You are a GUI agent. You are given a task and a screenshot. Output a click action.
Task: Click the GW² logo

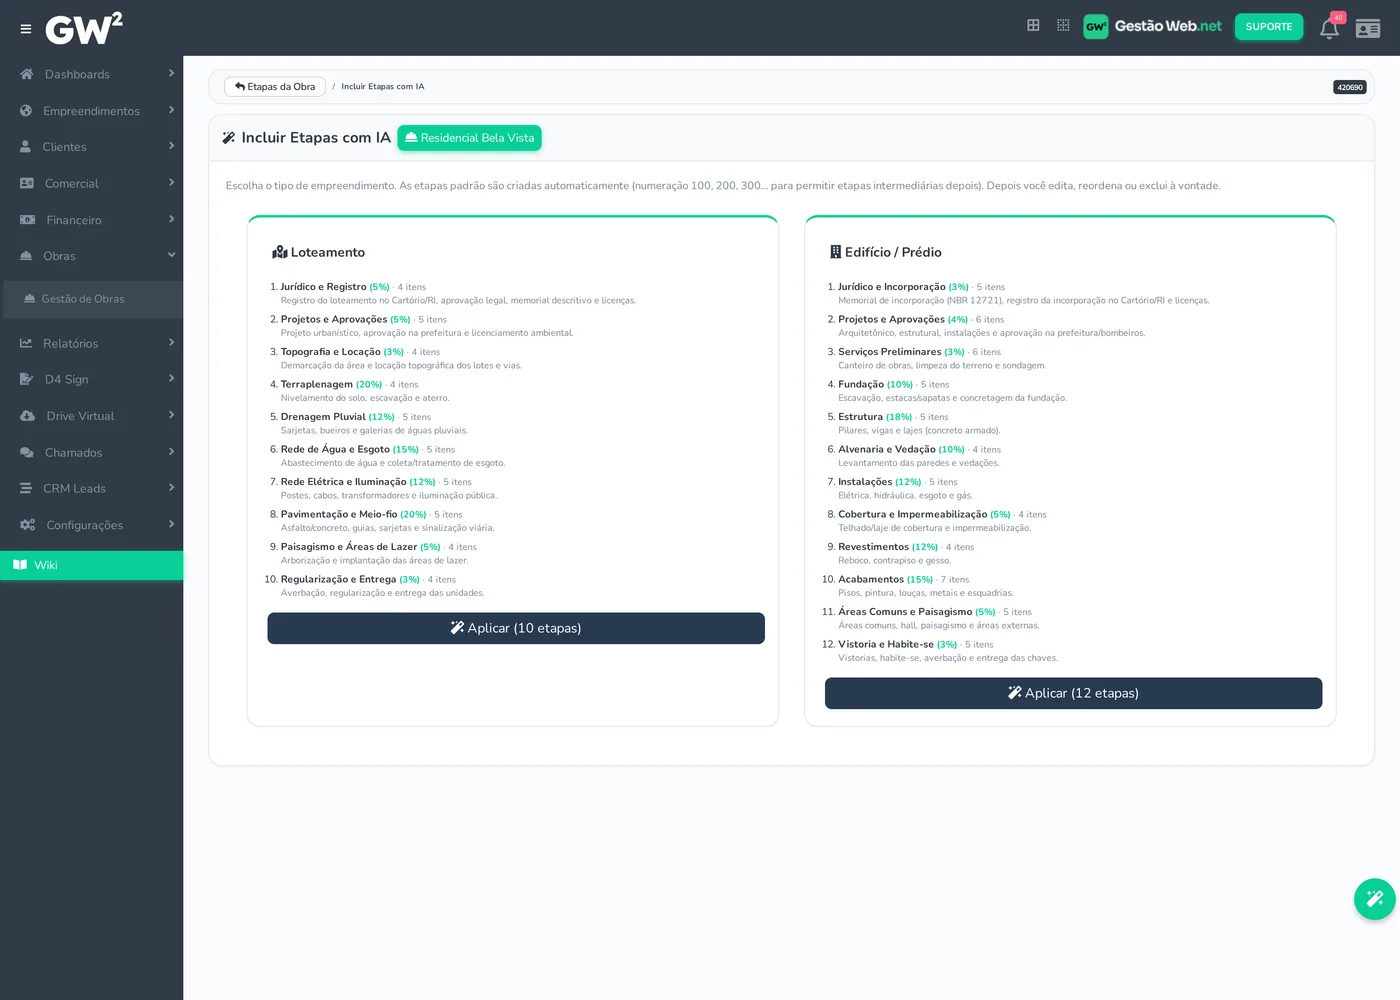84,28
